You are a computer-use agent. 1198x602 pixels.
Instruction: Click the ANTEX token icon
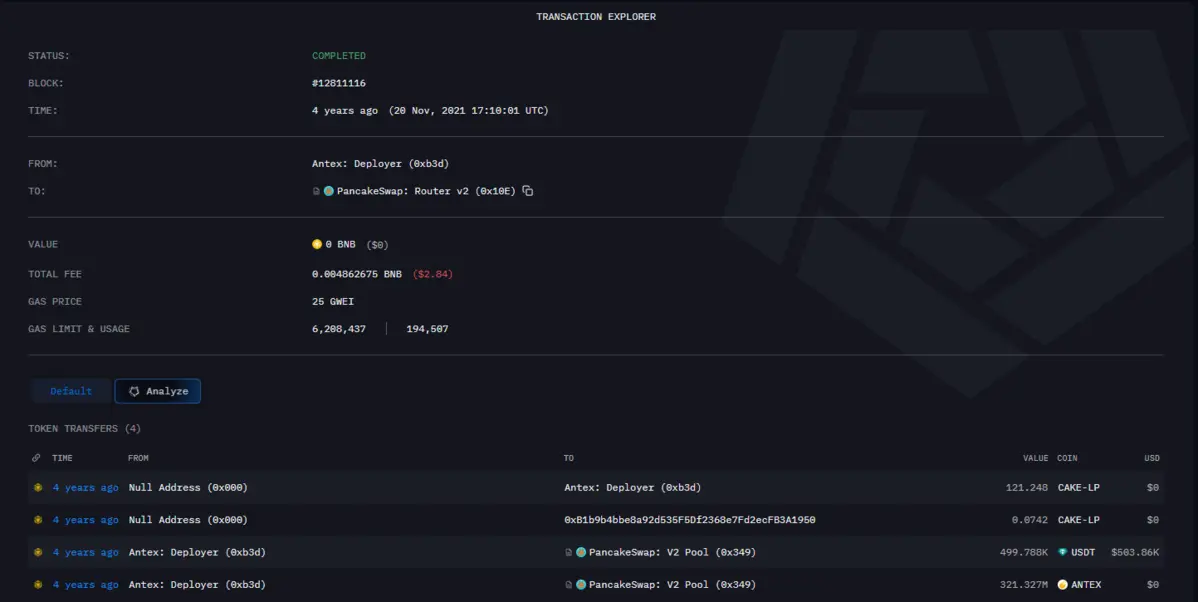click(1063, 584)
